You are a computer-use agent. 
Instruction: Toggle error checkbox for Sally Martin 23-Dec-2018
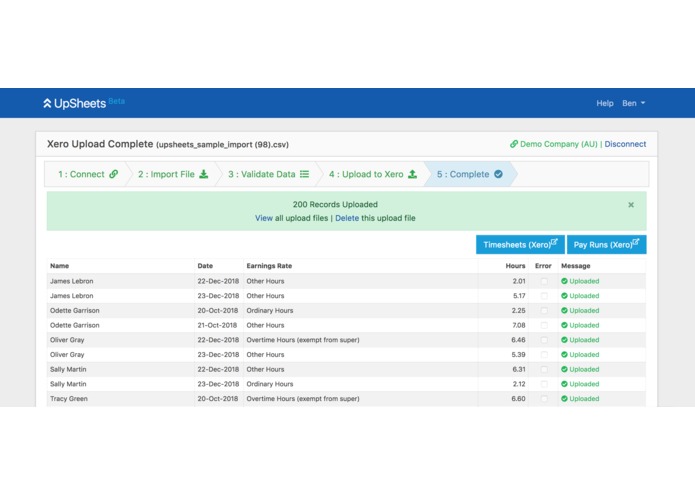point(544,384)
